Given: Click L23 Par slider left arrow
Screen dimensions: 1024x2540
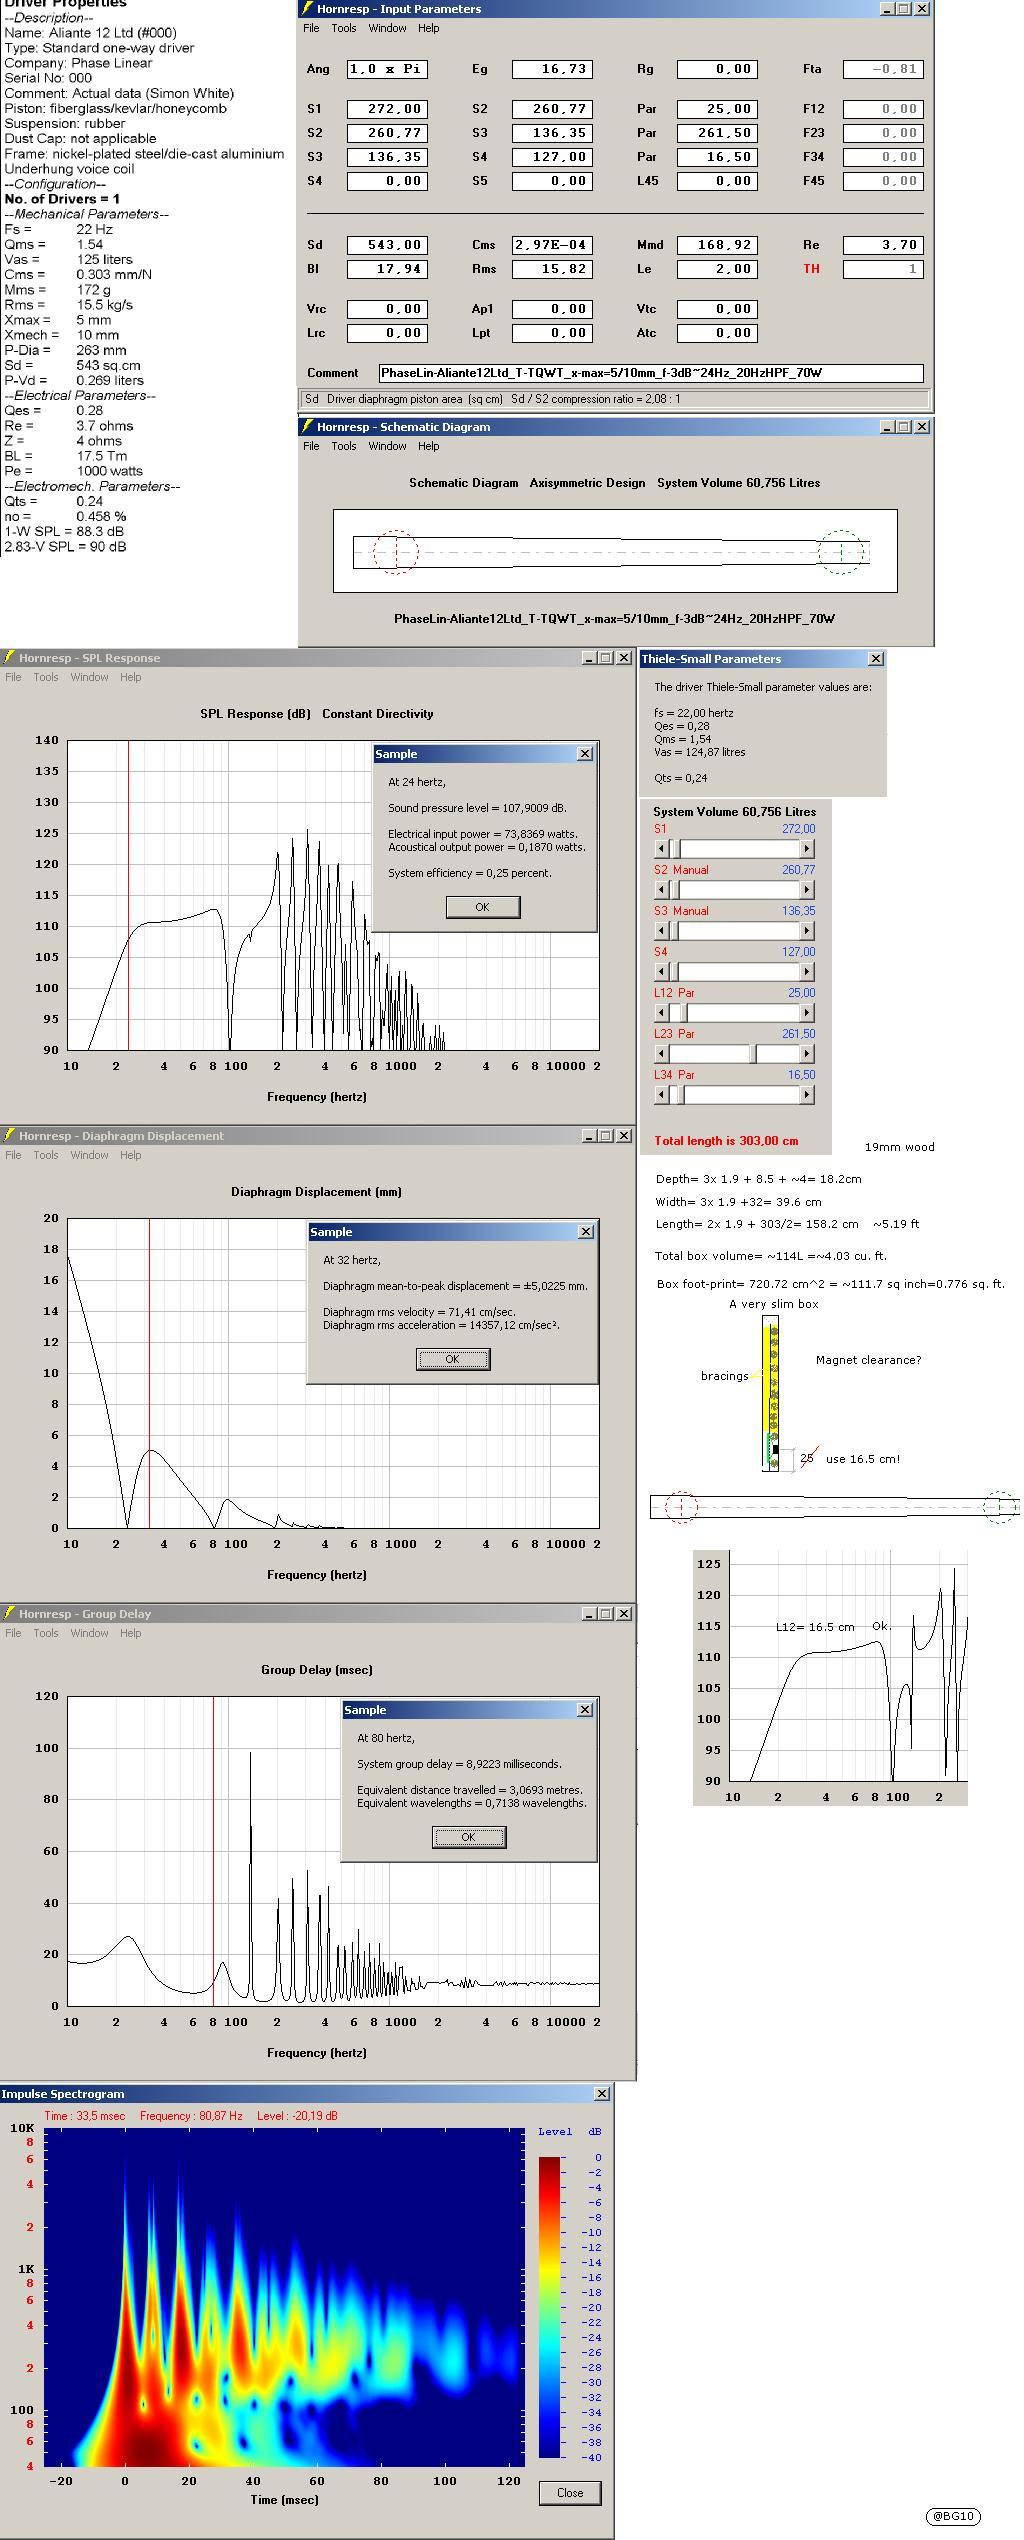Looking at the screenshot, I should pyautogui.click(x=661, y=1053).
